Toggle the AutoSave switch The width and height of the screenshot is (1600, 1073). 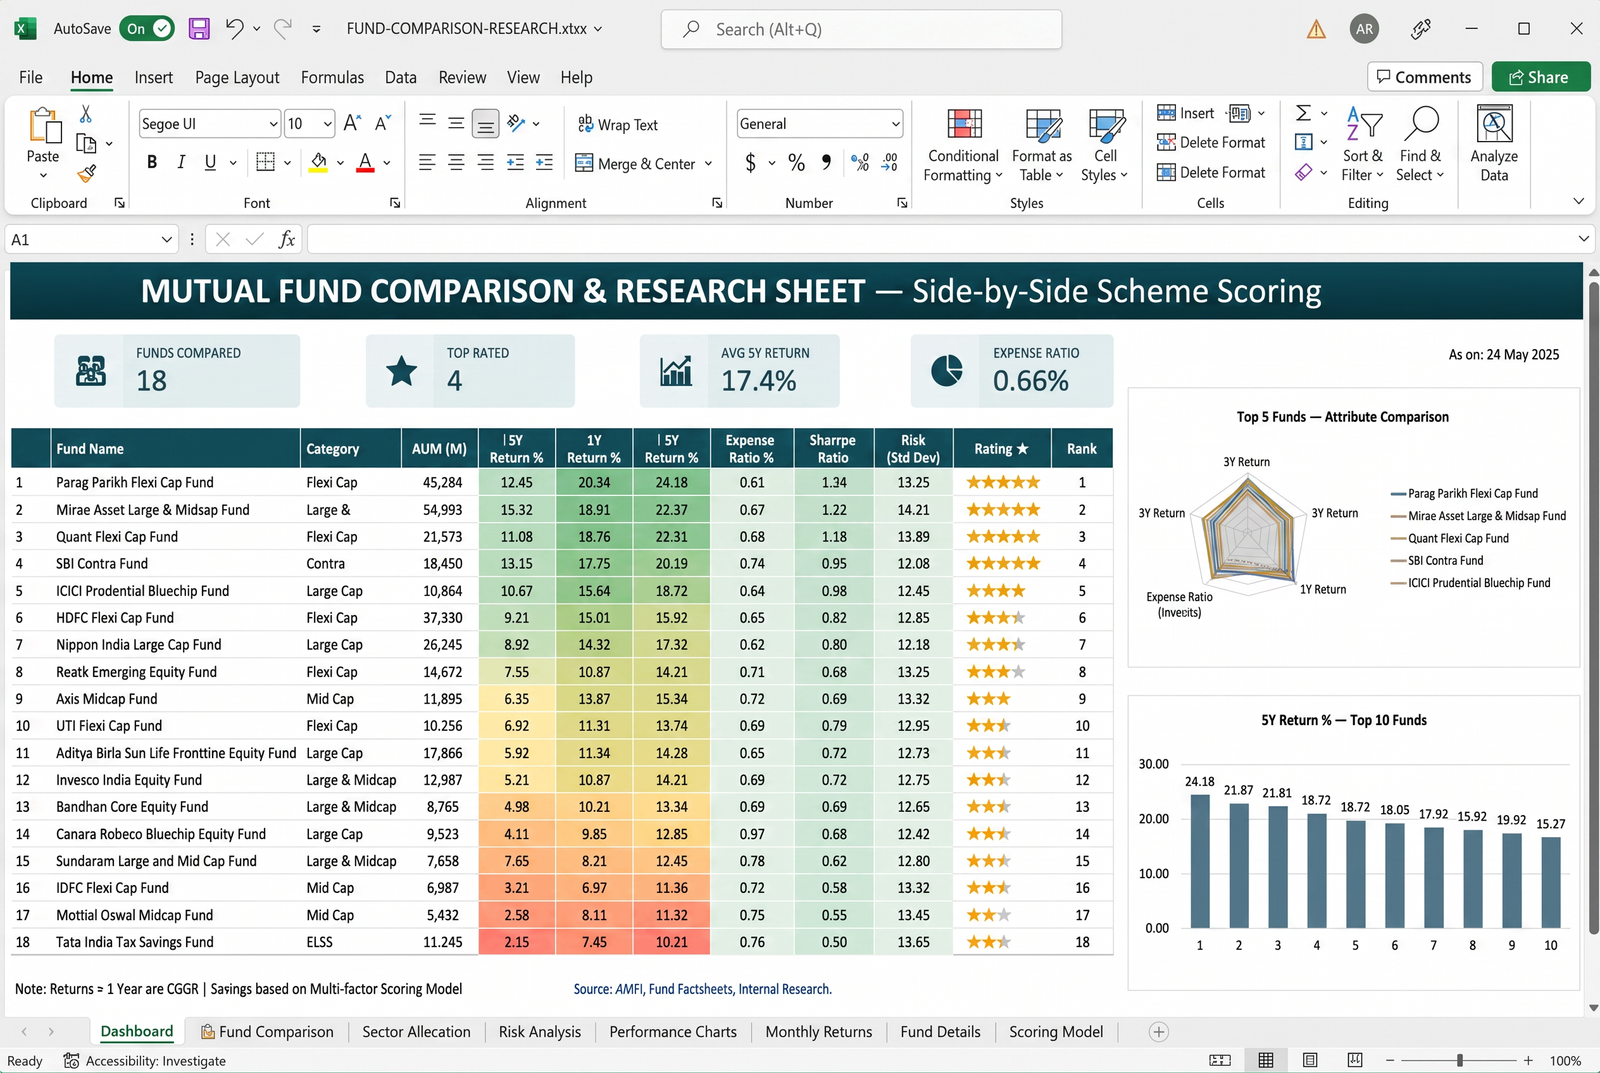coord(147,29)
